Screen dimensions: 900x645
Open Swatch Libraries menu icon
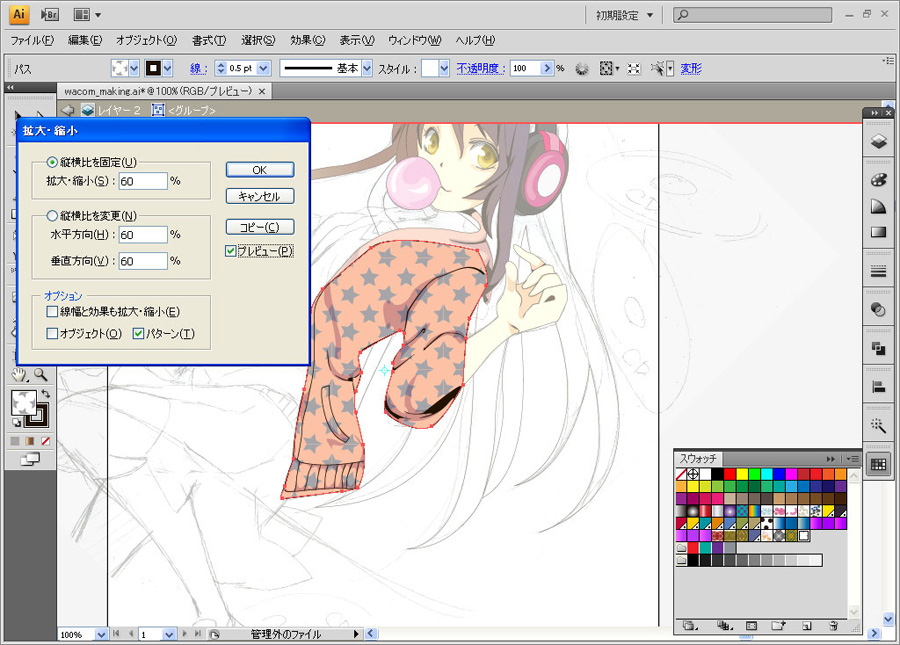pyautogui.click(x=690, y=626)
